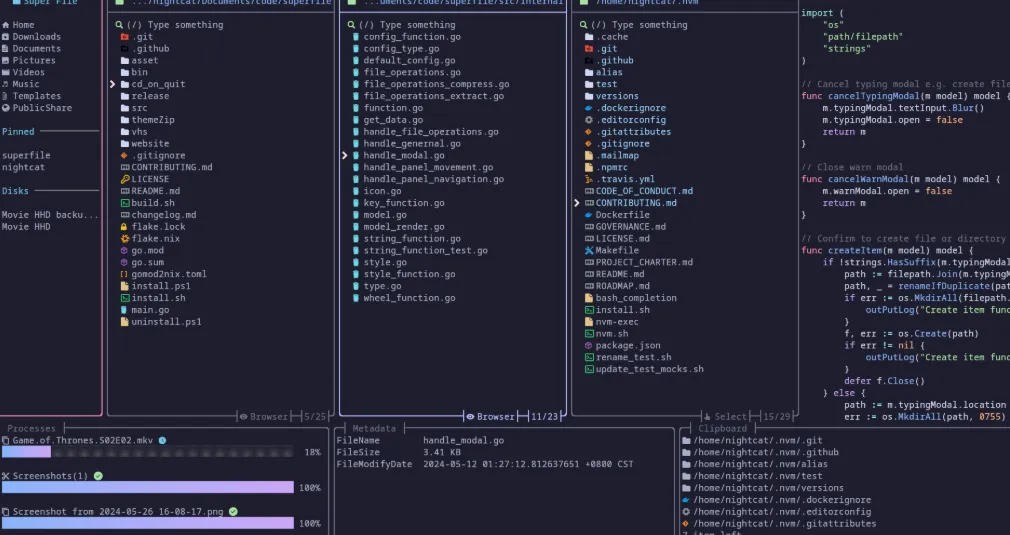Select CONTRIBUTING.md in the .nvm panel
Image resolution: width=1010 pixels, height=535 pixels.
[636, 203]
